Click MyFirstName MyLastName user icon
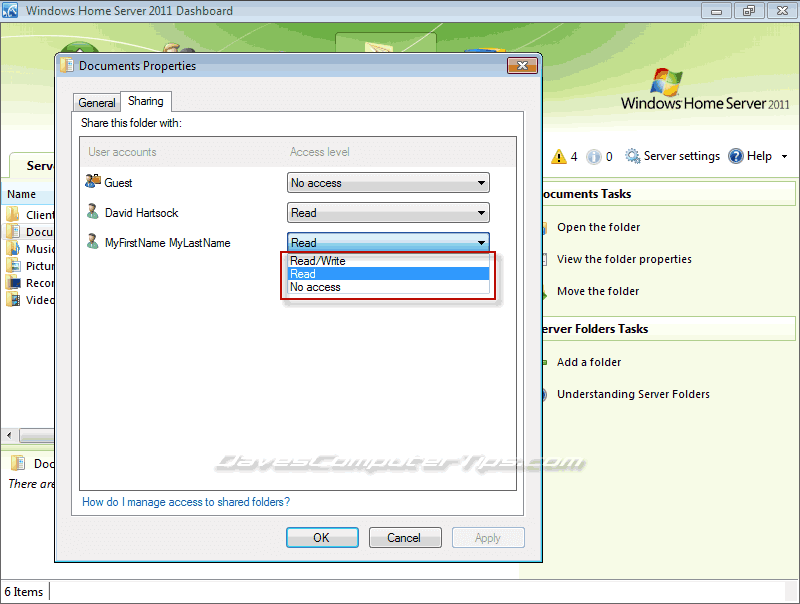 coord(92,241)
